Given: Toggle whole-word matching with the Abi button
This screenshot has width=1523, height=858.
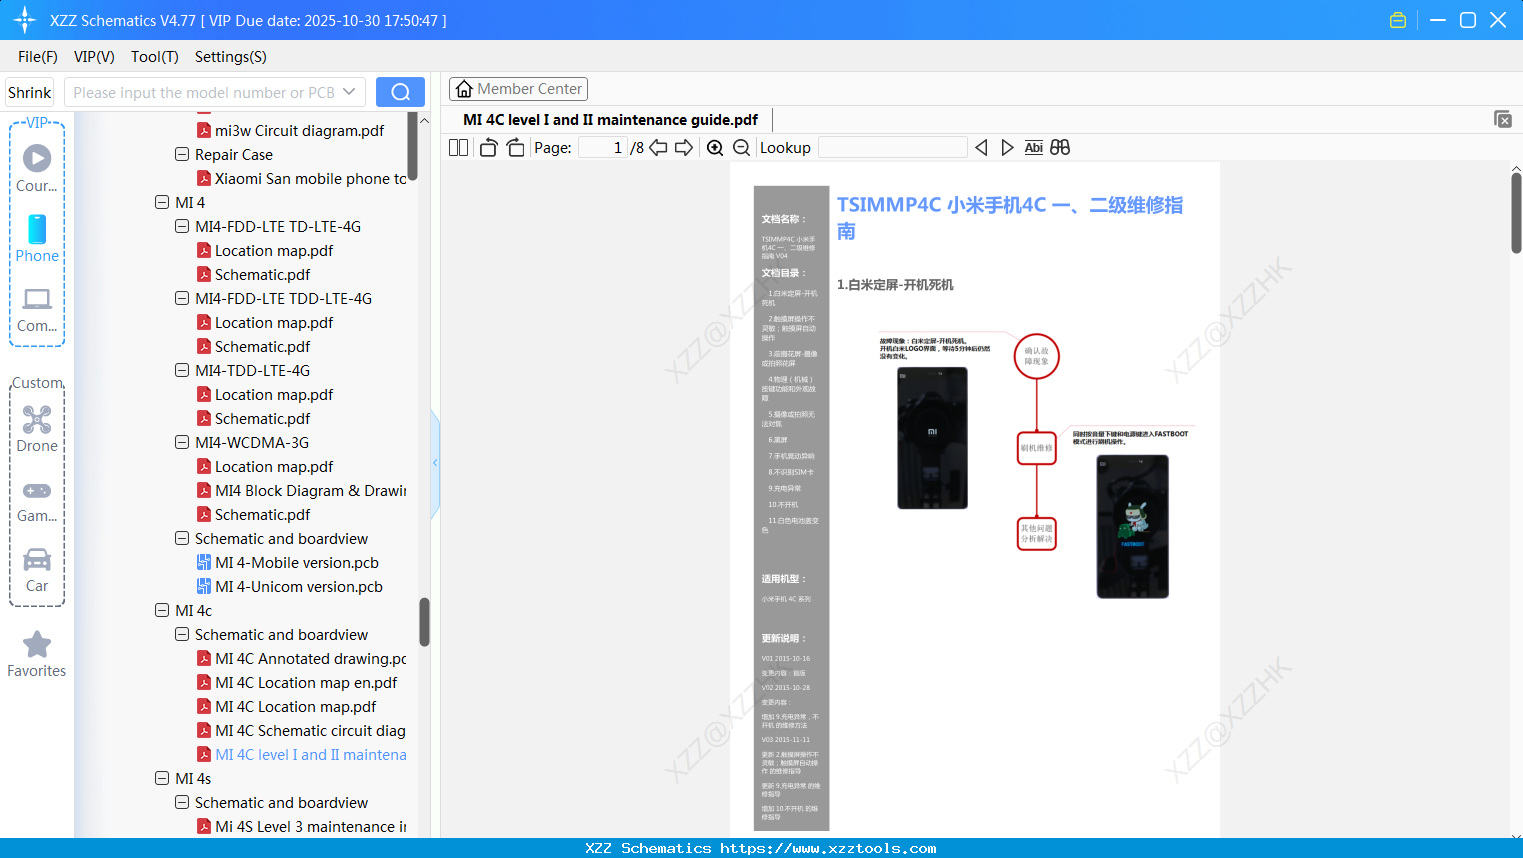Looking at the screenshot, I should [x=1033, y=146].
